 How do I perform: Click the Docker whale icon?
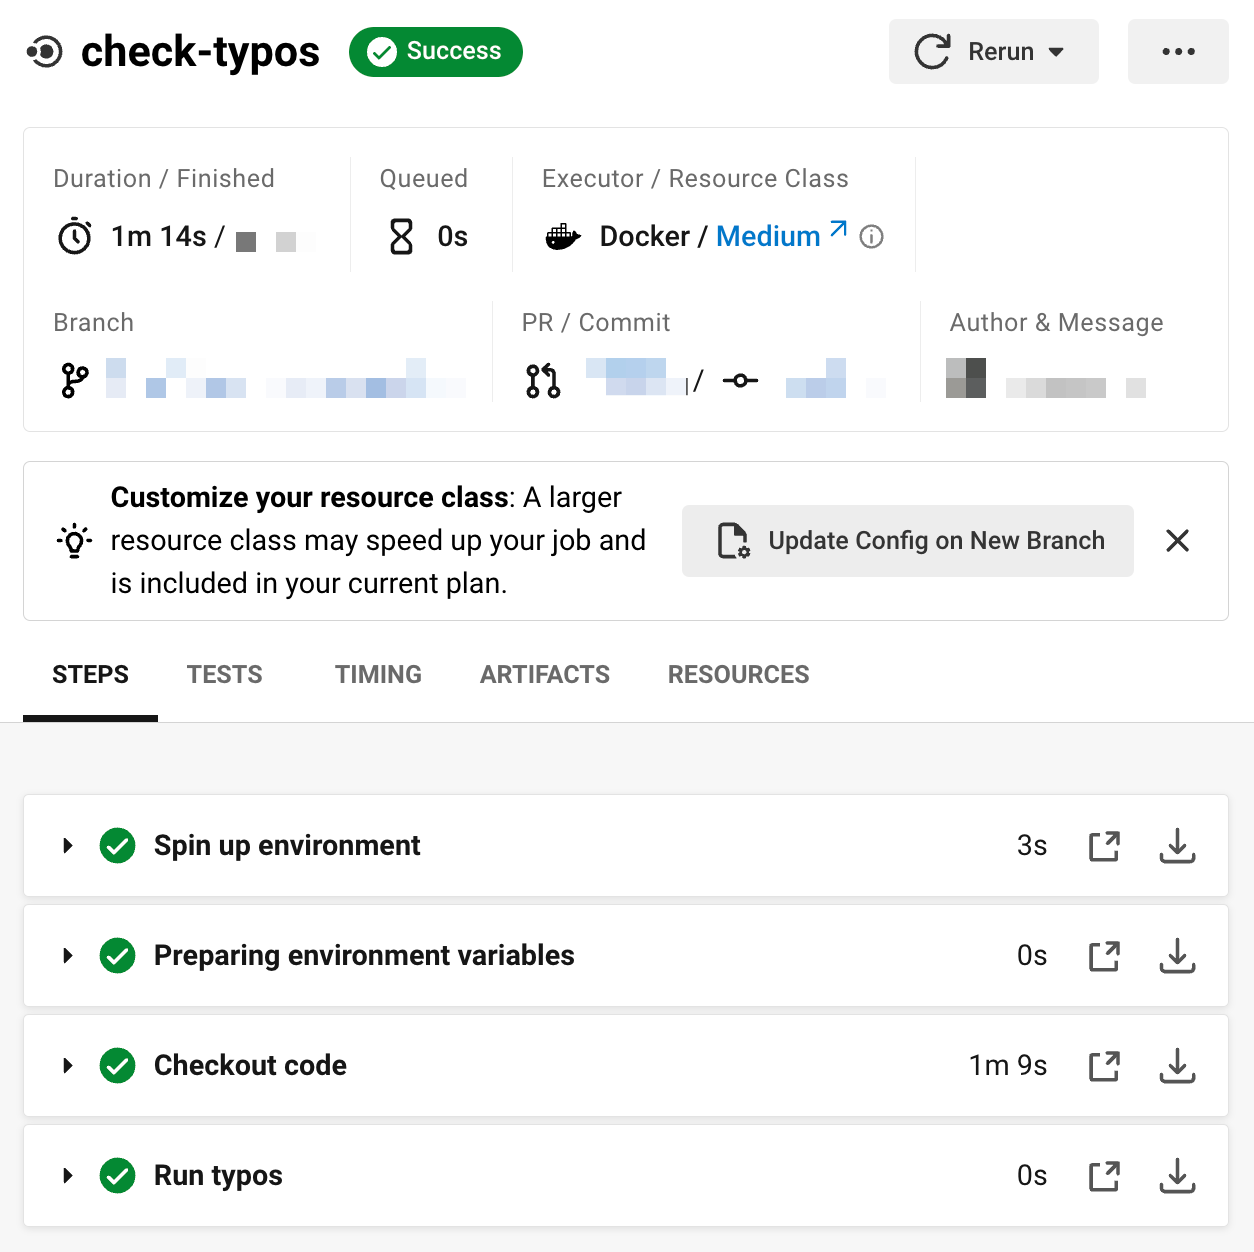(563, 237)
